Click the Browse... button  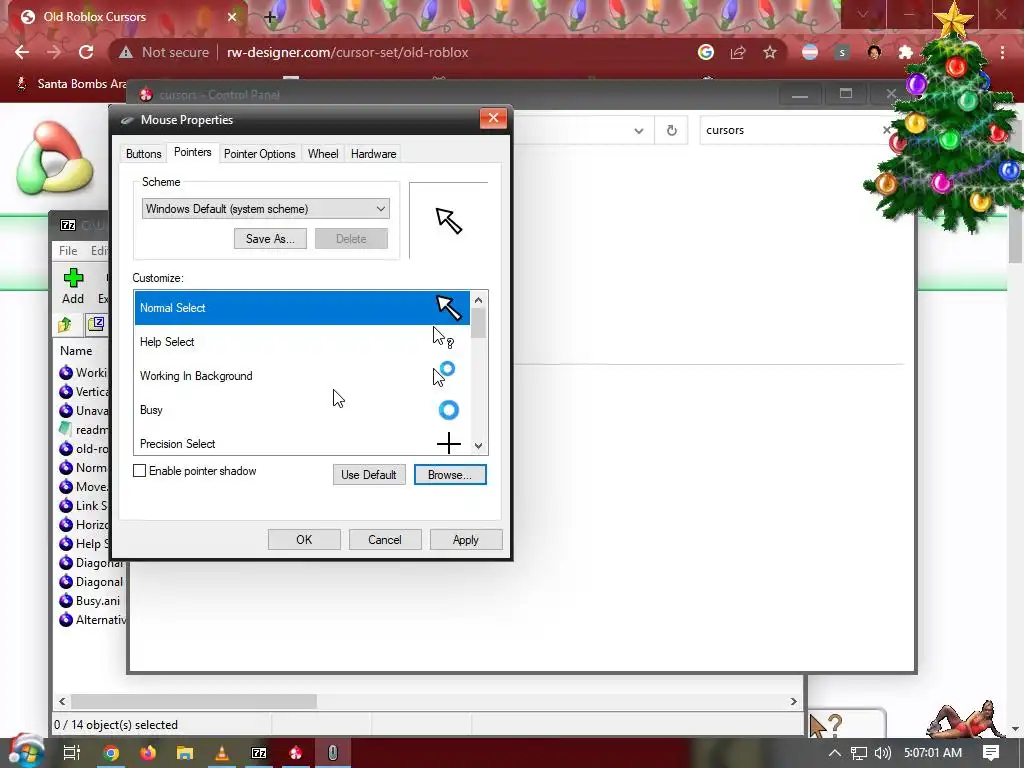(x=450, y=475)
